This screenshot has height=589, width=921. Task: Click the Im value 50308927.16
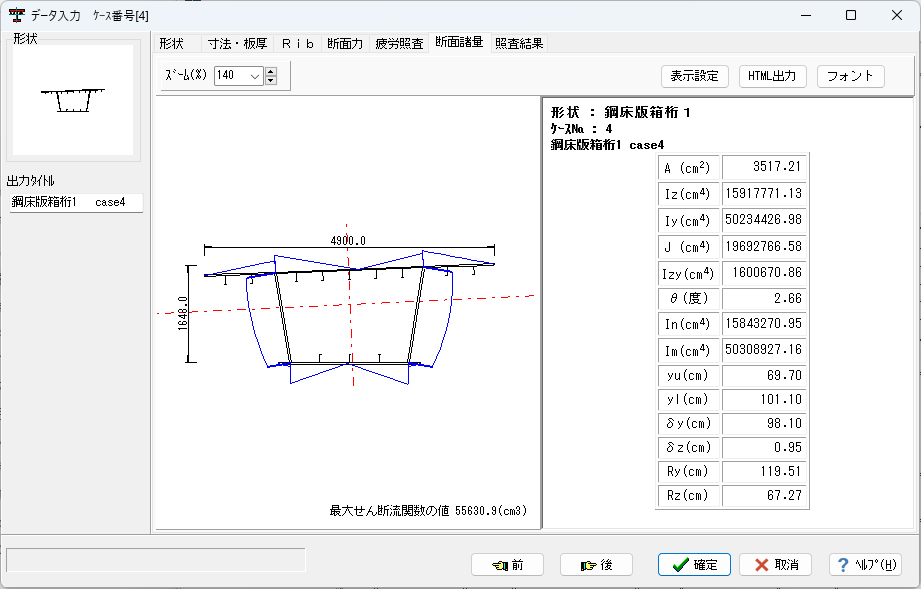[764, 350]
